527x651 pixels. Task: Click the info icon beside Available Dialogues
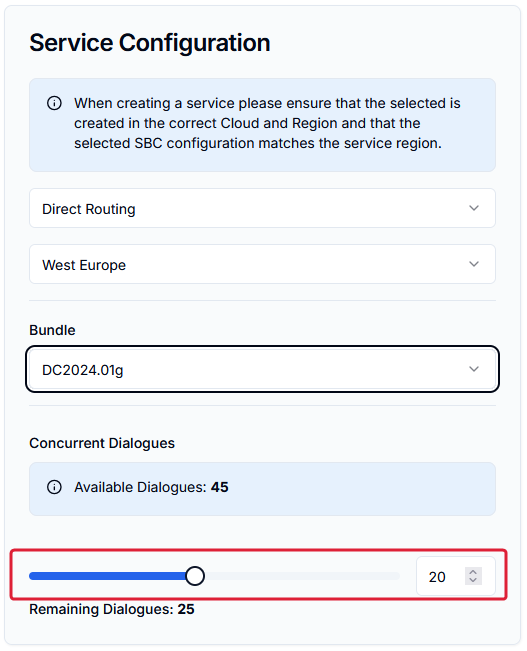54,487
